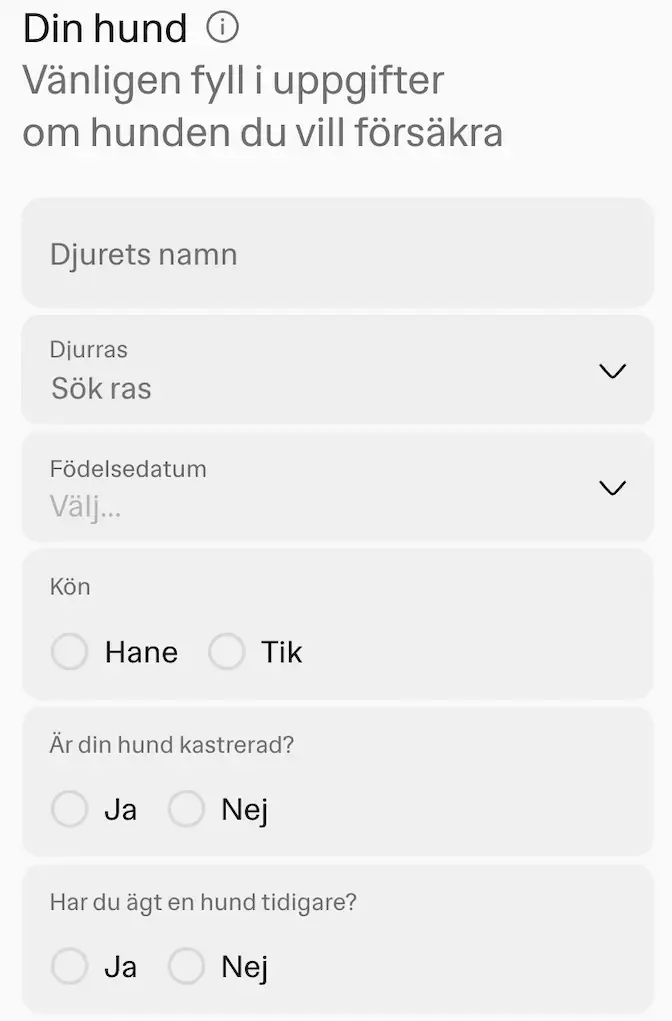Image resolution: width=672 pixels, height=1021 pixels.
Task: Select Ja under Har du ägt en hund tidigare
Action: pyautogui.click(x=69, y=966)
